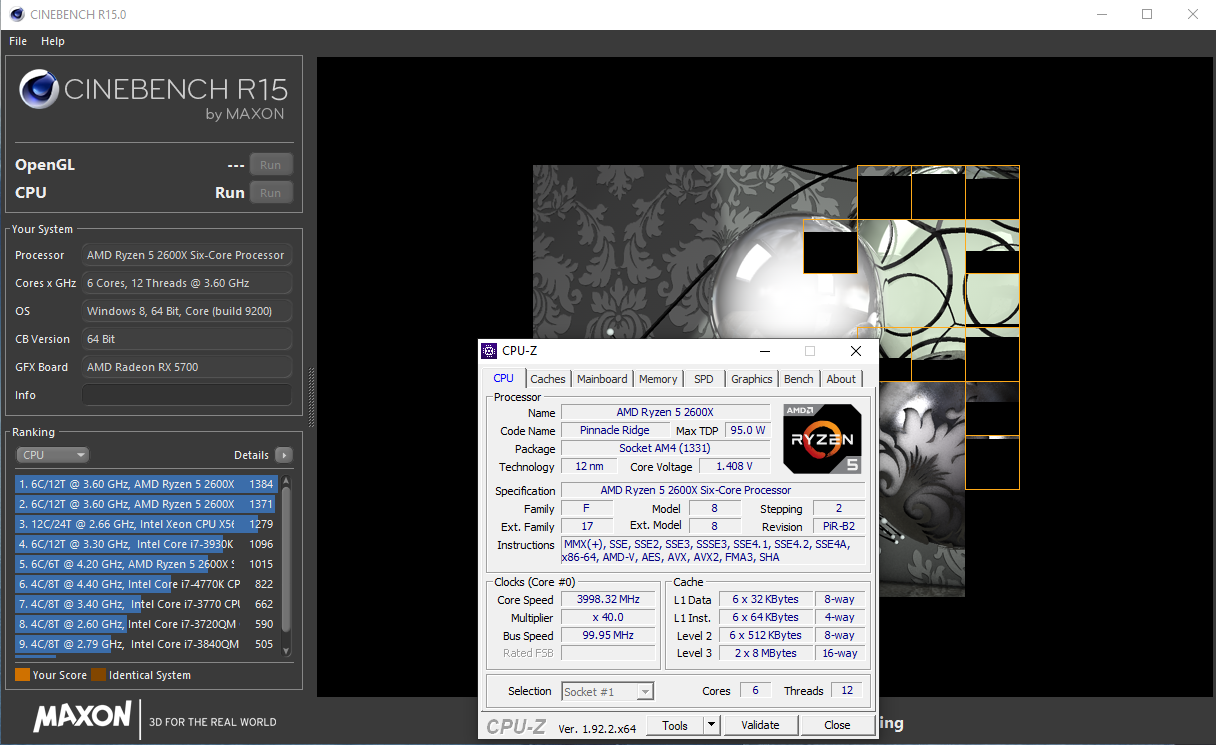Run the CPU benchmark
The width and height of the screenshot is (1216, 745).
(x=270, y=193)
